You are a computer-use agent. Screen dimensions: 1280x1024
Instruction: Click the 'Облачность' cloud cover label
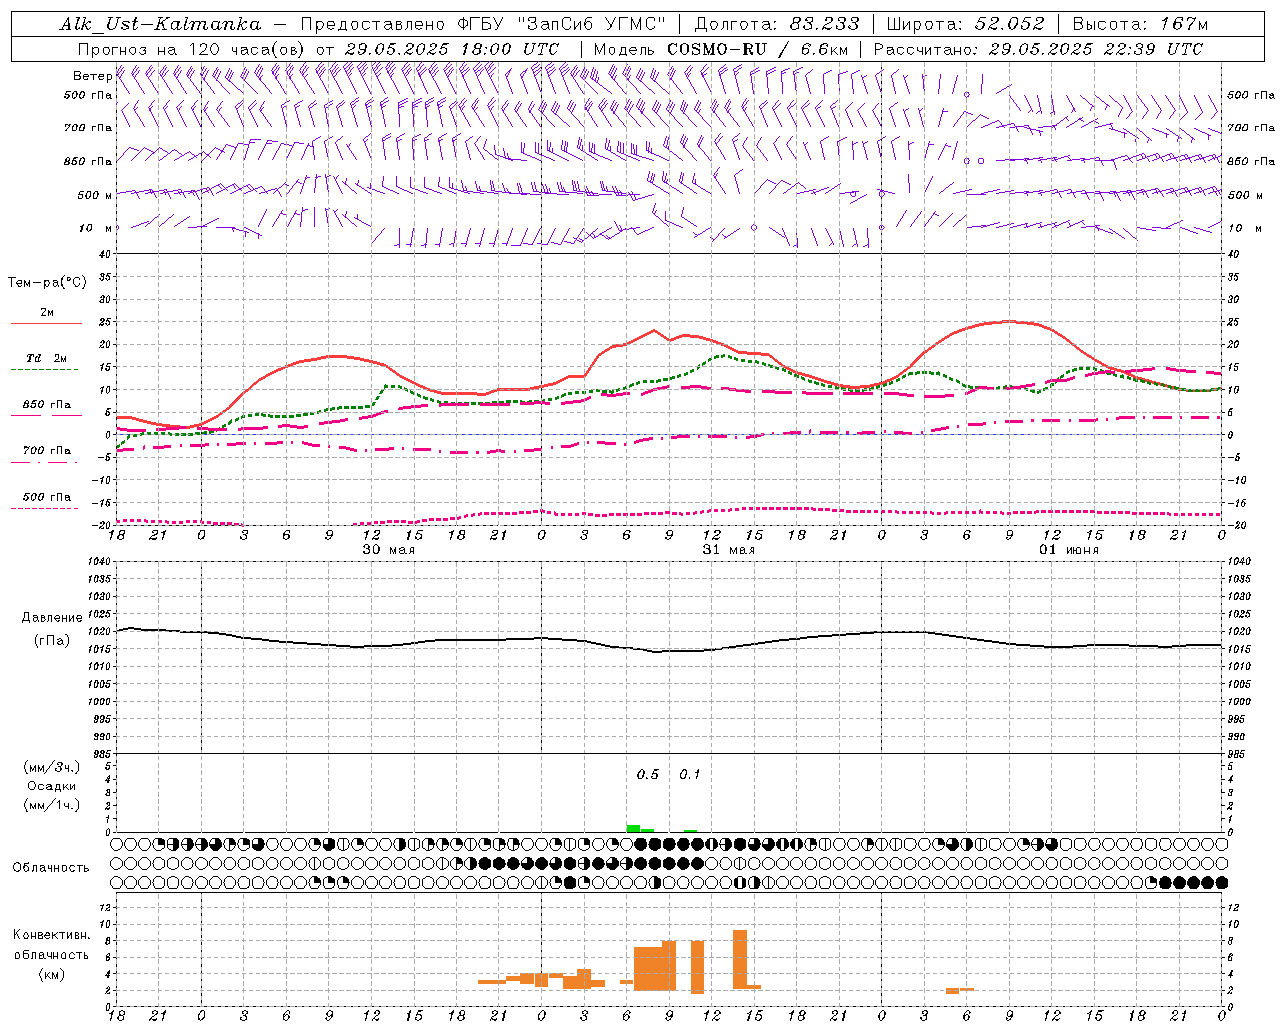coord(51,868)
